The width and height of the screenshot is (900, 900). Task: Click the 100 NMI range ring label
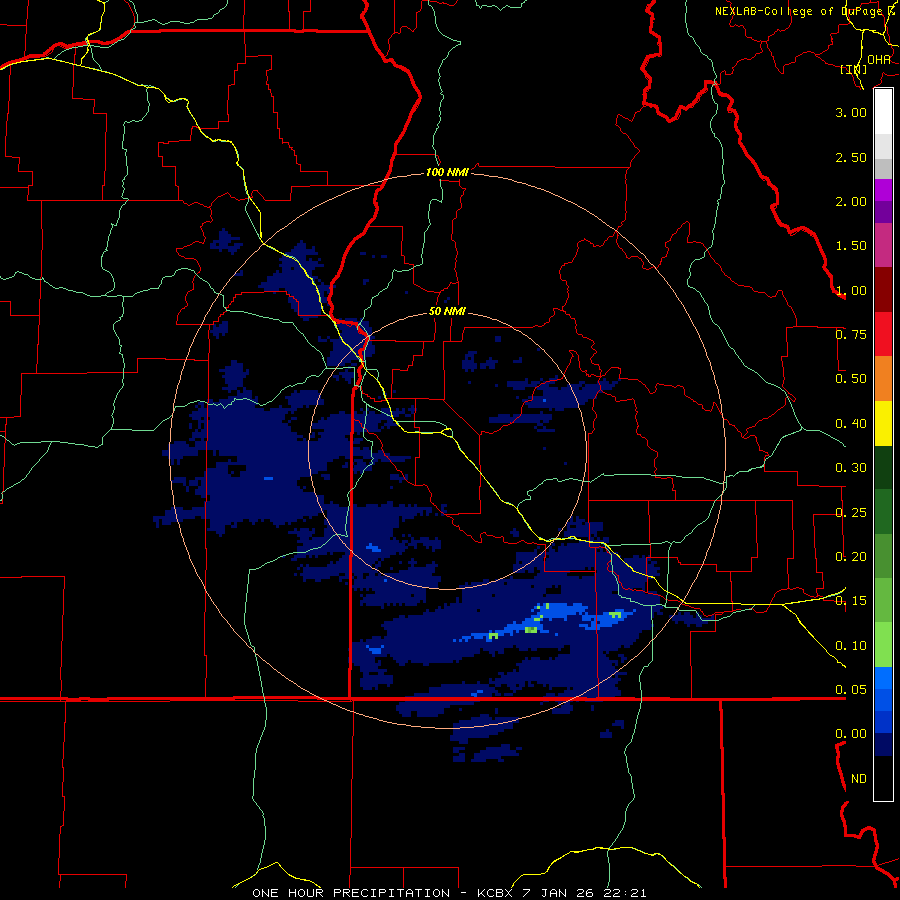tap(447, 172)
